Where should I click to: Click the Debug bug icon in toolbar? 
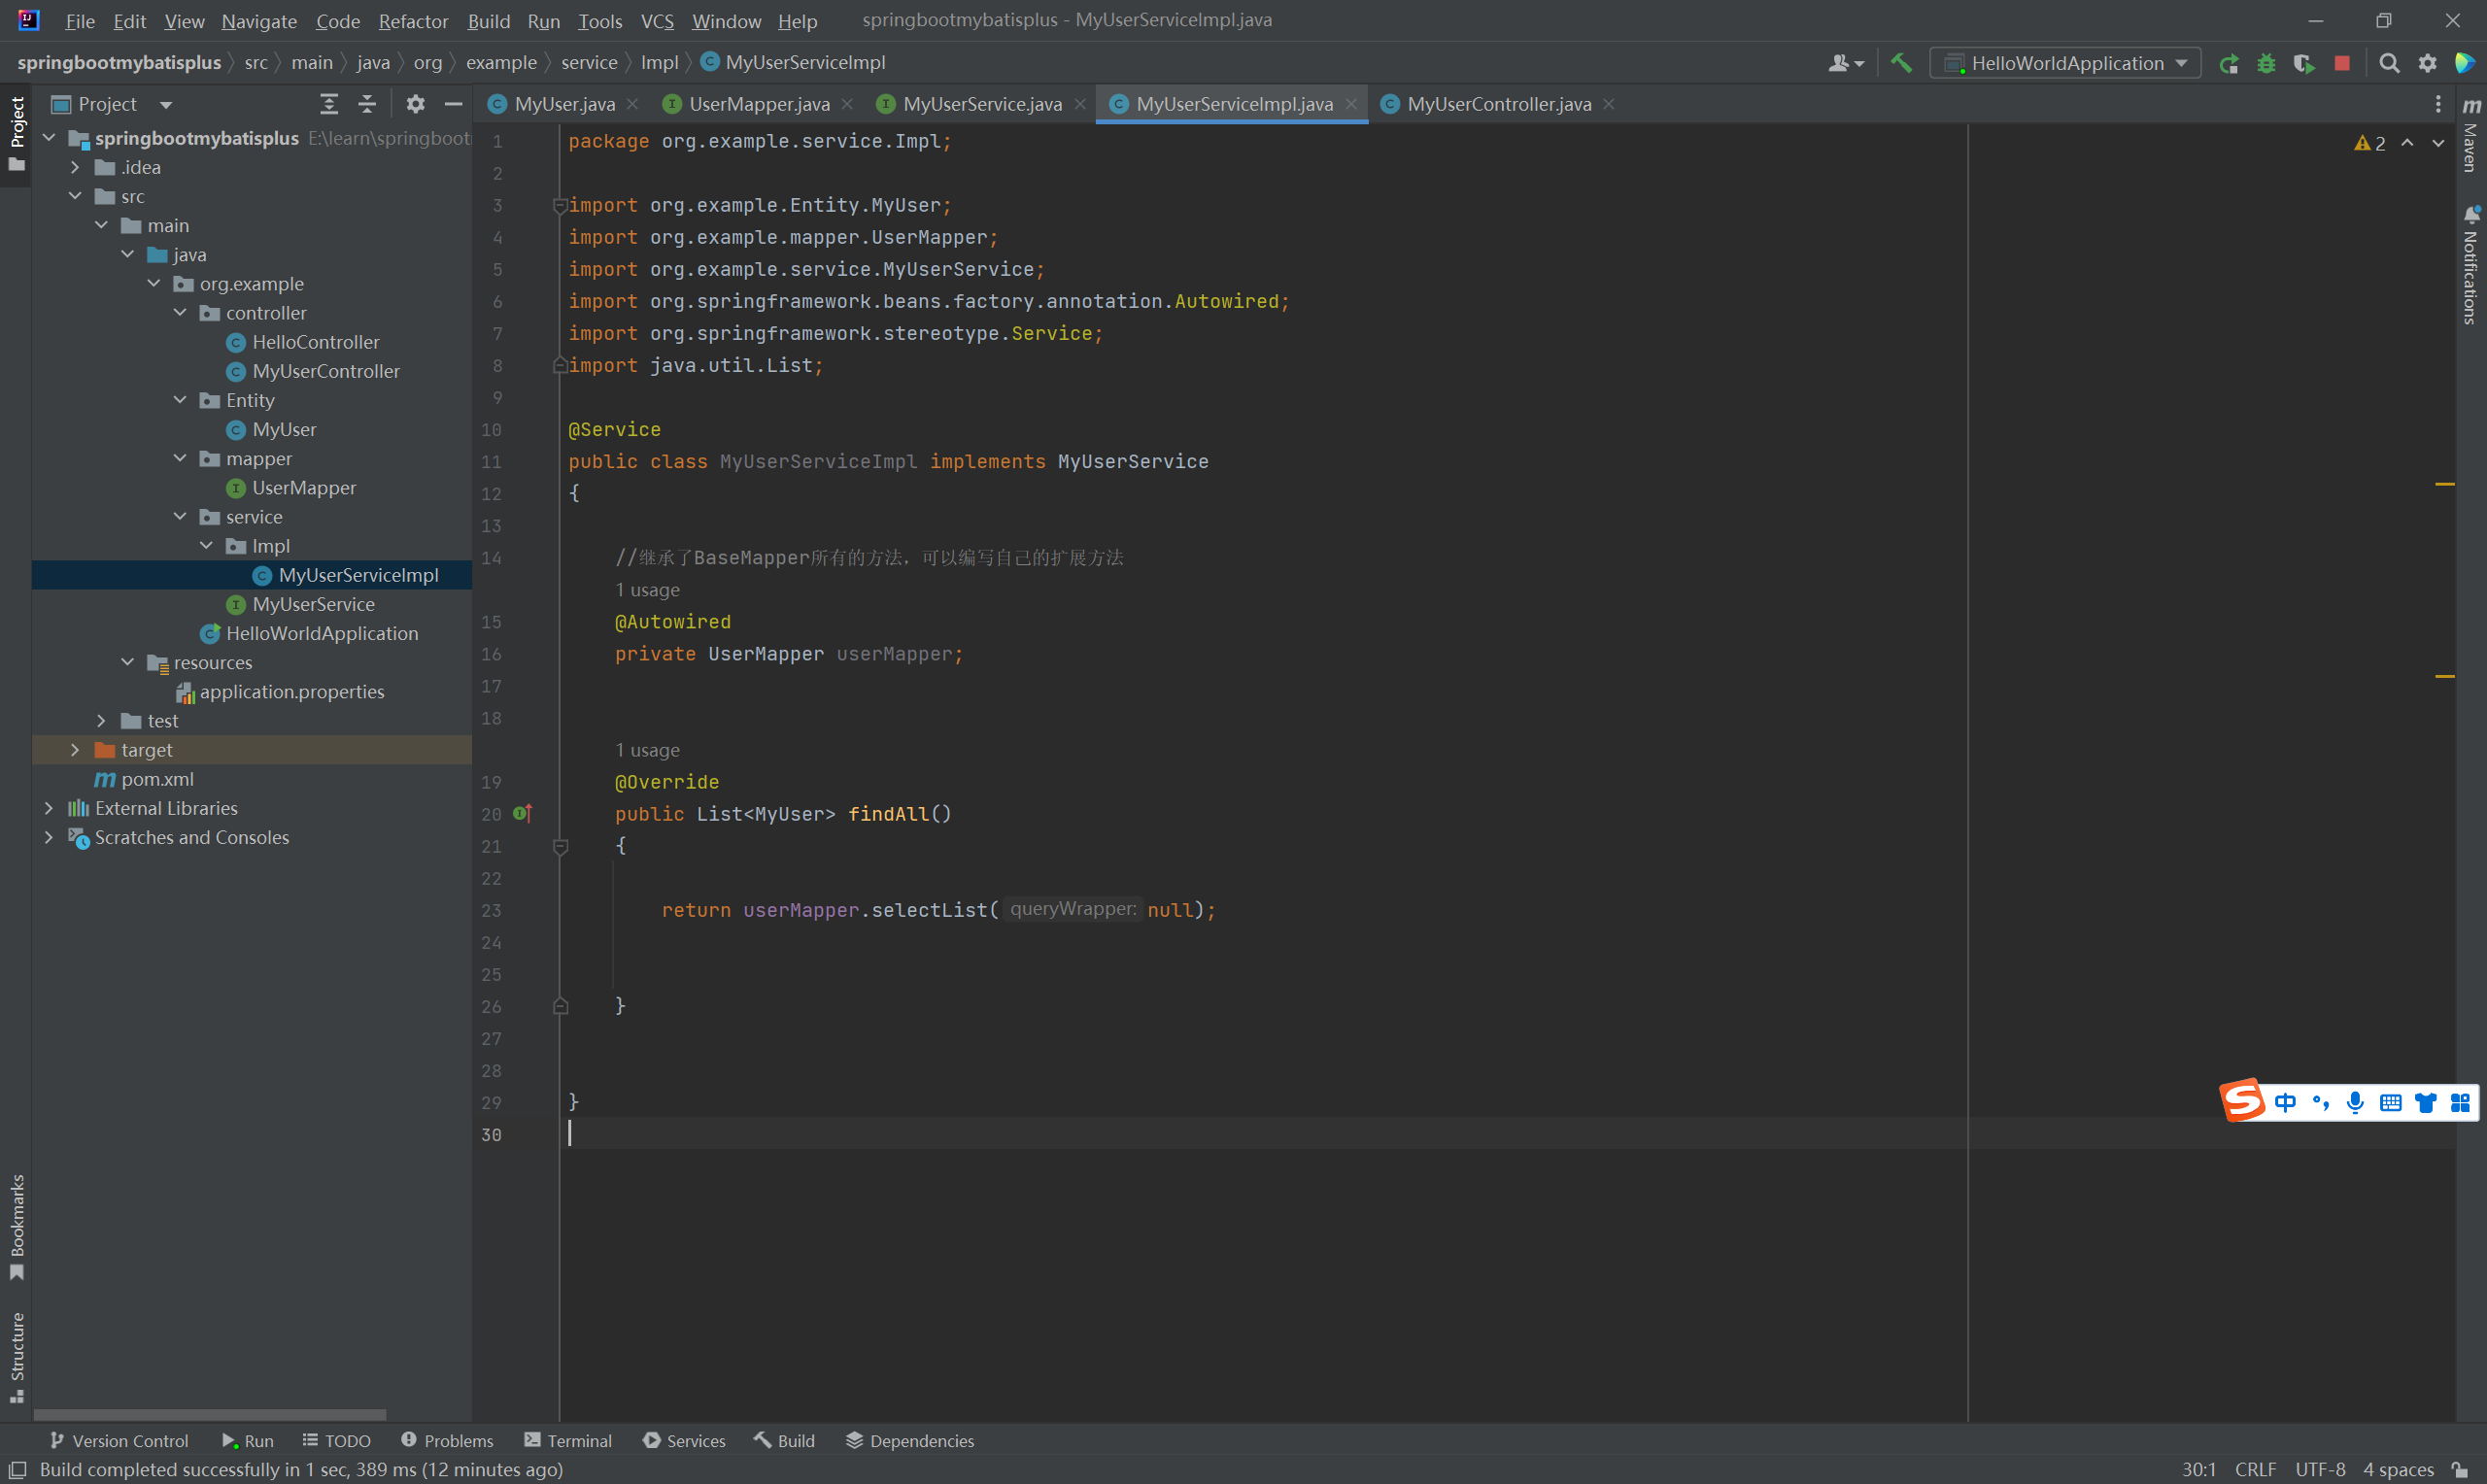[x=2266, y=63]
